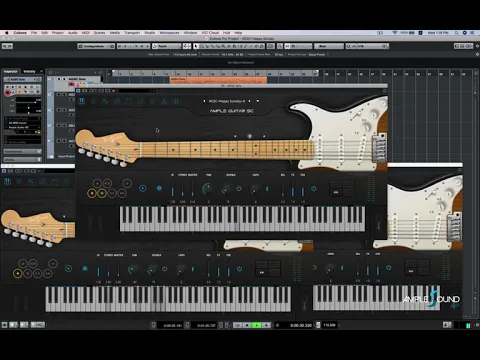Click the Wi-Fi icon in the macOS menu bar
The height and width of the screenshot is (360, 480).
click(395, 33)
